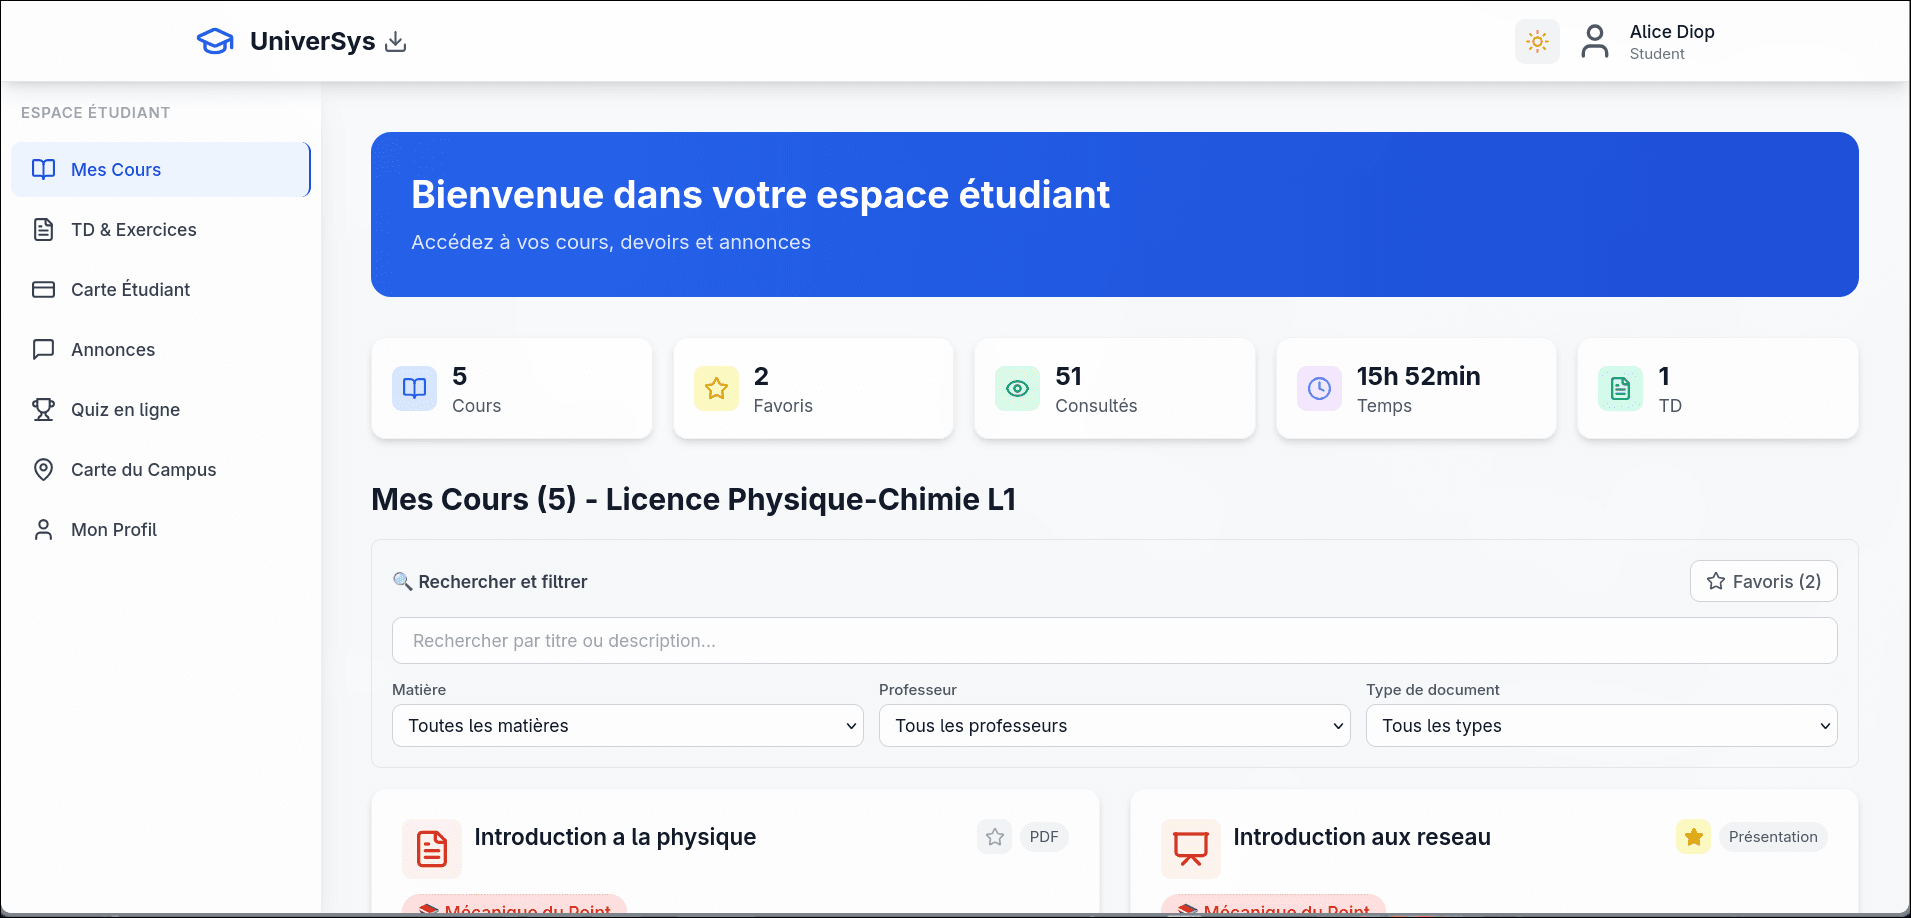Go to Mon Profil
Viewport: 1911px width, 918px height.
pyautogui.click(x=161, y=529)
